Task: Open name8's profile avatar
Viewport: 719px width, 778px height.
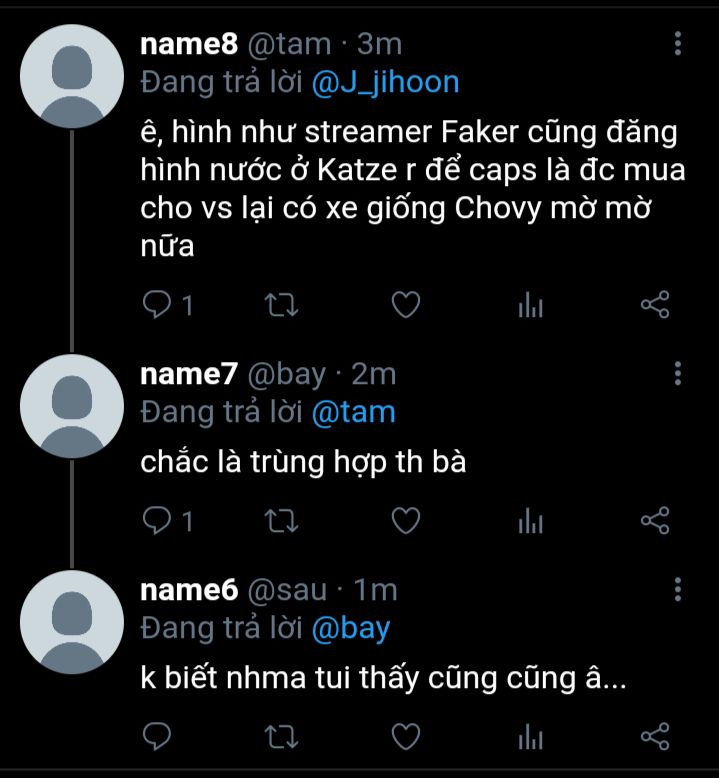Action: click(x=71, y=77)
